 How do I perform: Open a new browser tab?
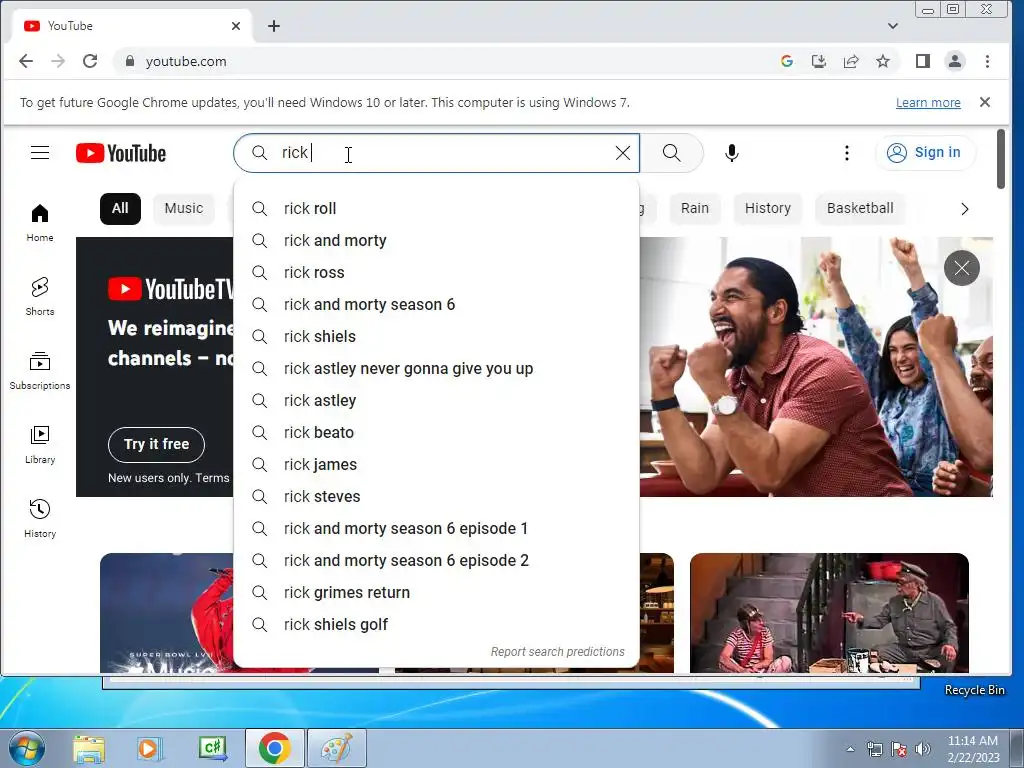274,26
